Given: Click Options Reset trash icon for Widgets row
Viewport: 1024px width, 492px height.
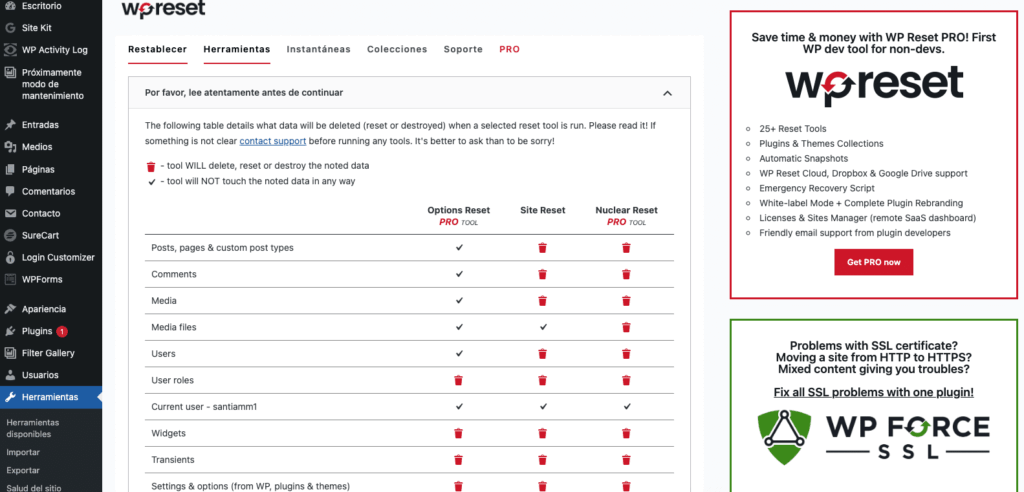Looking at the screenshot, I should (458, 433).
